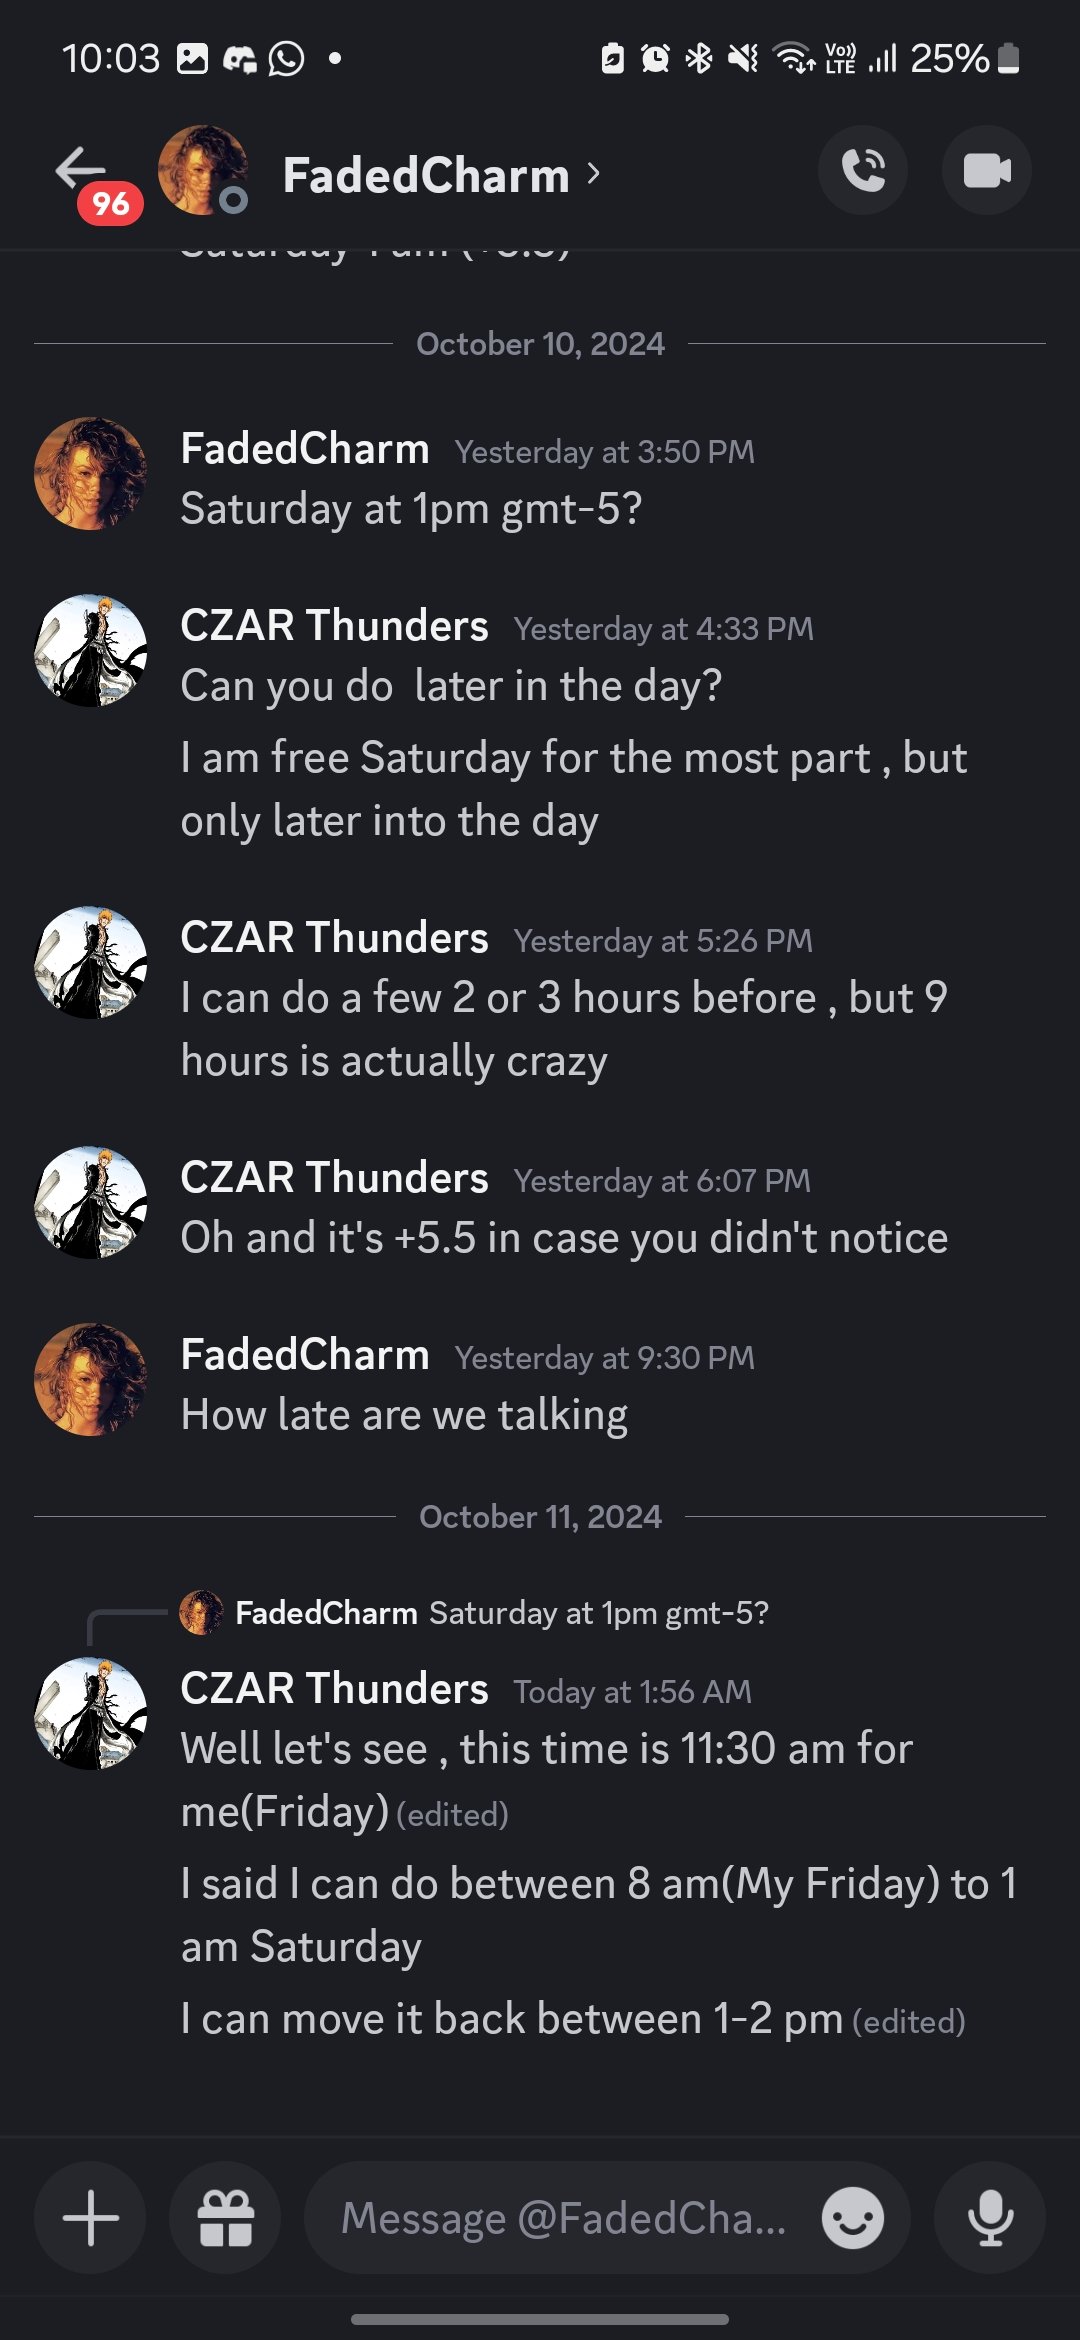
Task: Select FadedCharm's 'How late are we talking' message
Action: (x=404, y=1415)
